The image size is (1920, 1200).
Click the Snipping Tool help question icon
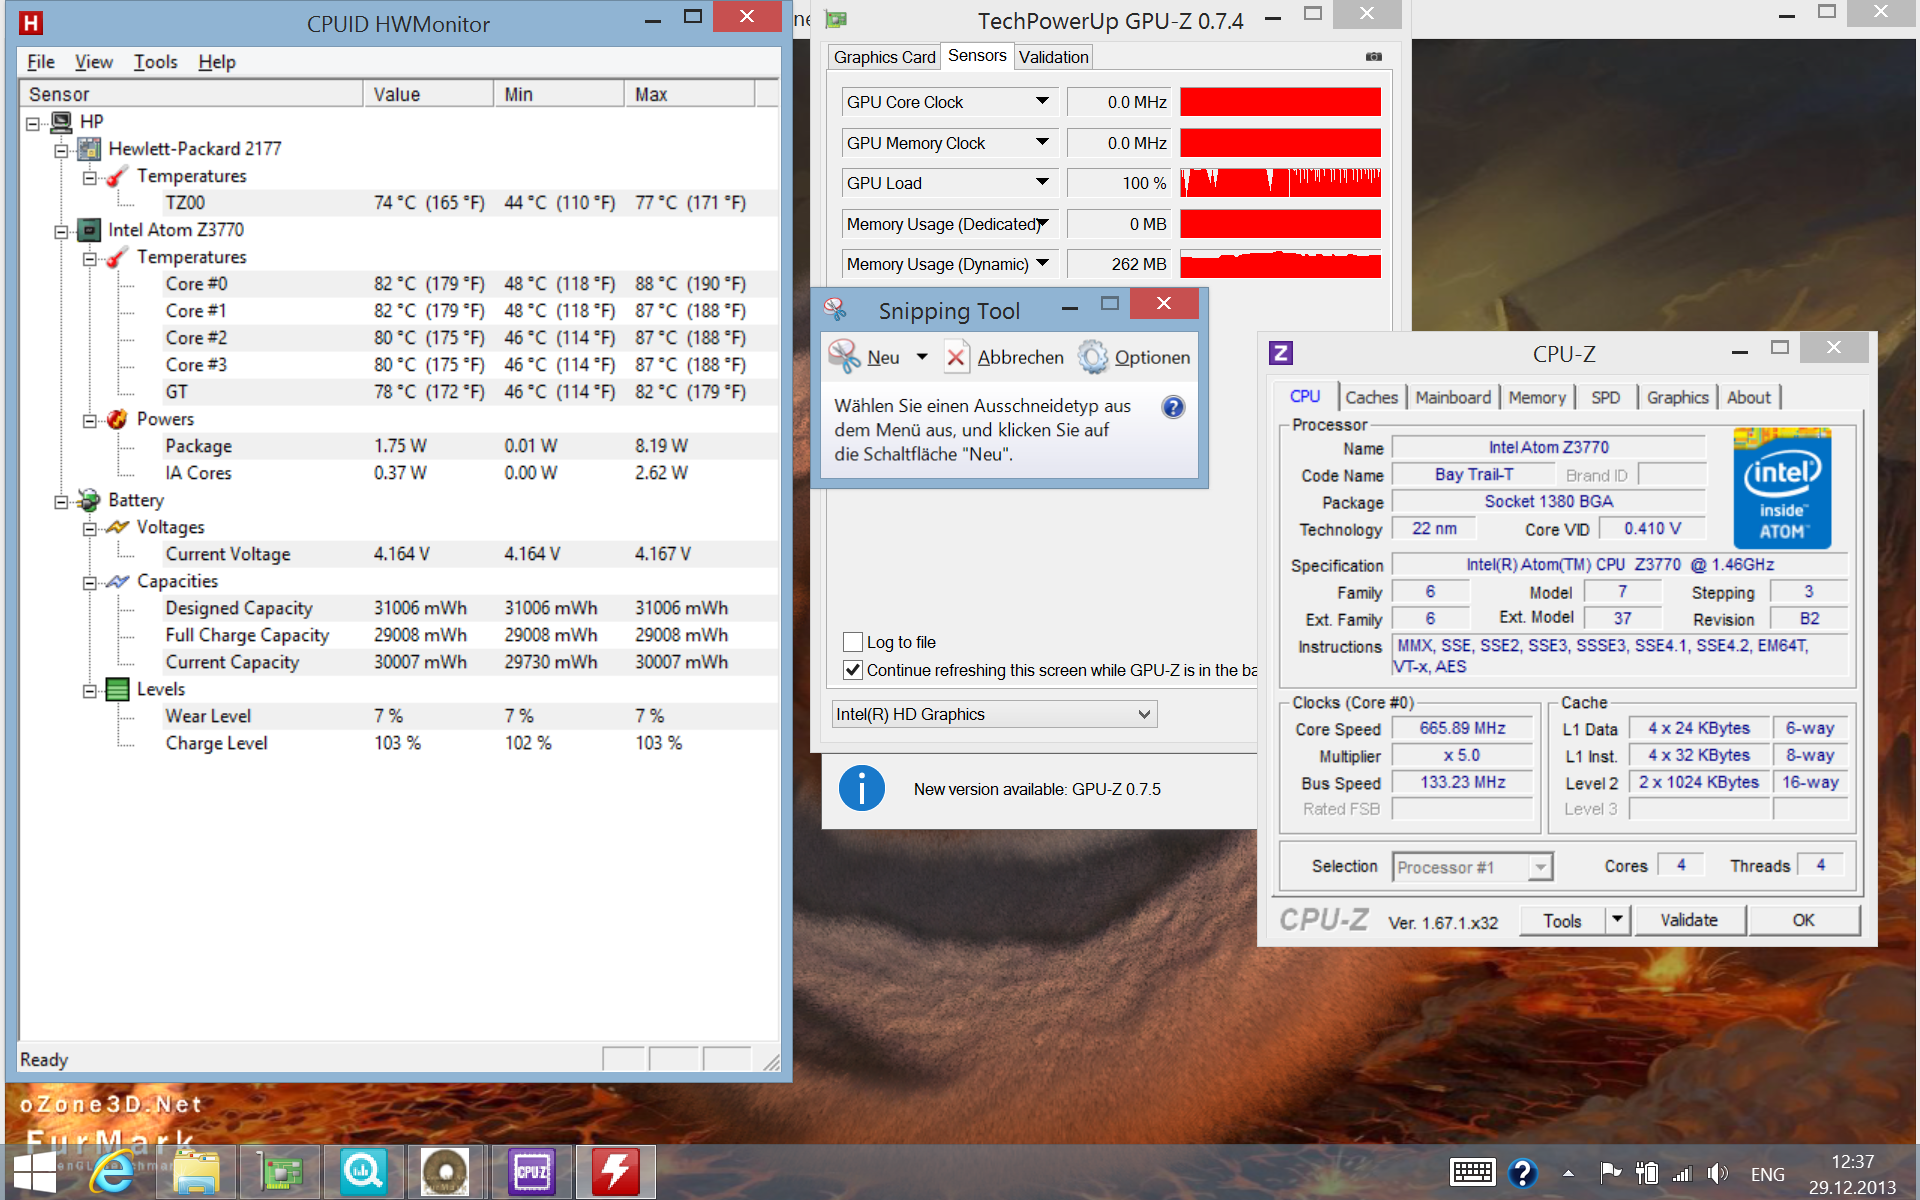[1173, 407]
